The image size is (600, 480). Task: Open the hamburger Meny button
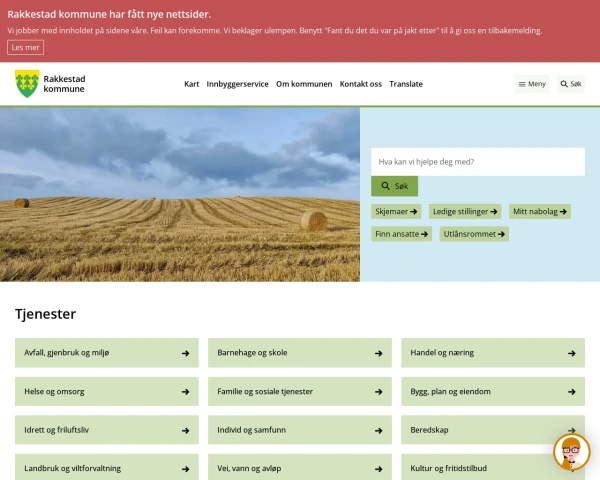click(x=532, y=84)
